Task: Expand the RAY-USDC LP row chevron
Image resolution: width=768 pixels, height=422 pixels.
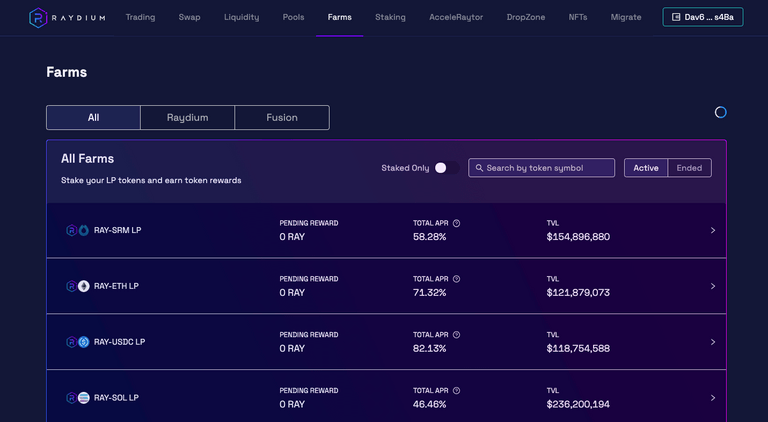Action: 713,342
